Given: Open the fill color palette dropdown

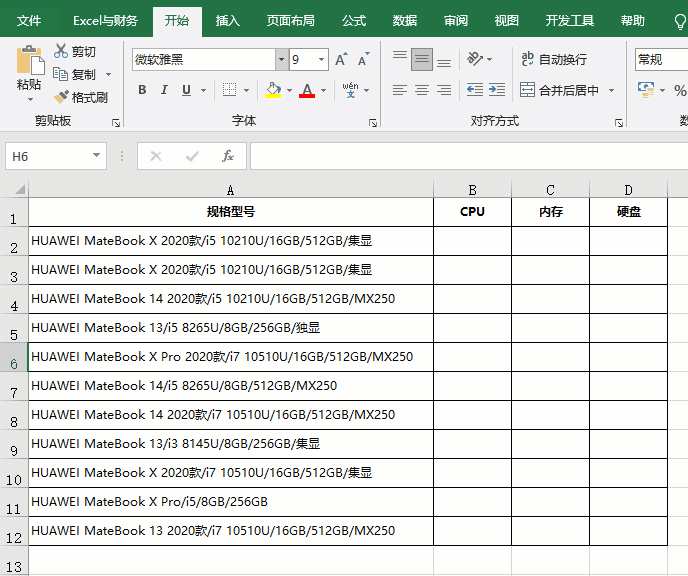Looking at the screenshot, I should coord(289,90).
